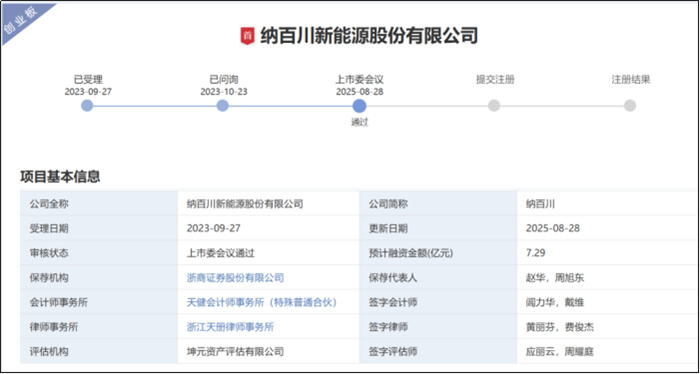Open the 浙江天册律师事务所 law firm link
The height and width of the screenshot is (374, 700).
point(230,327)
